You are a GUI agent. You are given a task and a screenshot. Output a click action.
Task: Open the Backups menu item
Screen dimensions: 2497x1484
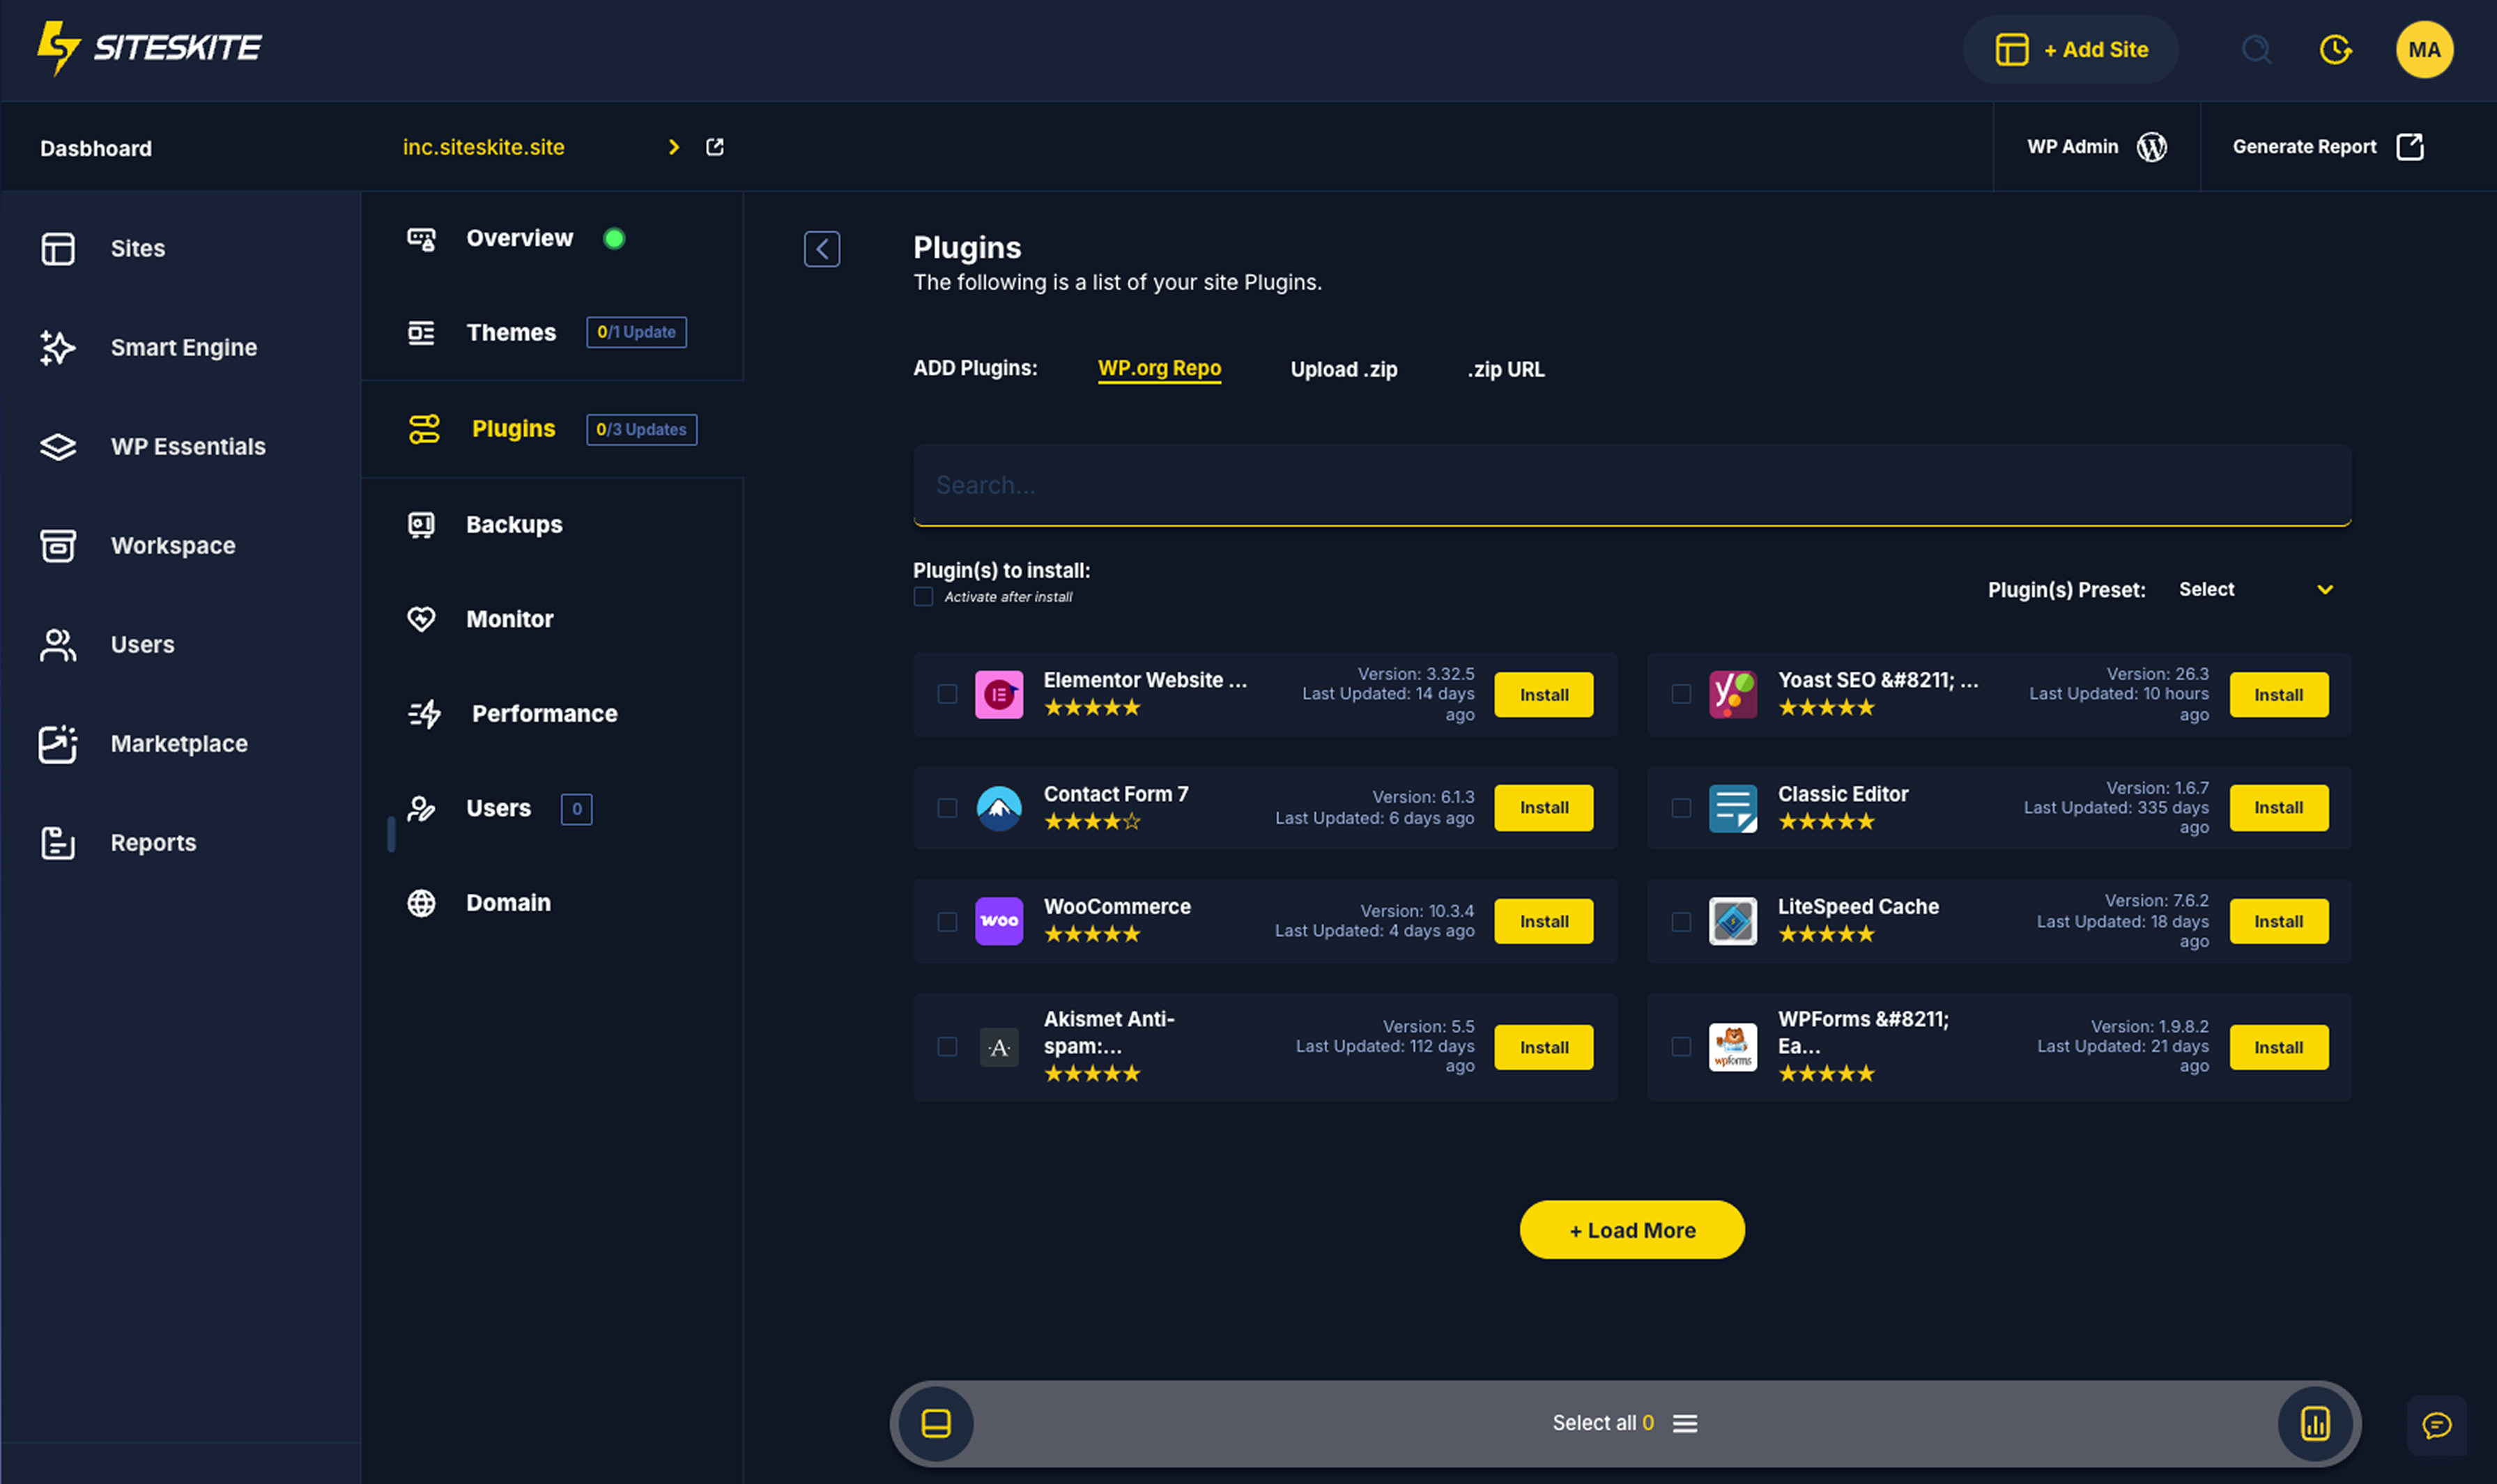(x=514, y=524)
